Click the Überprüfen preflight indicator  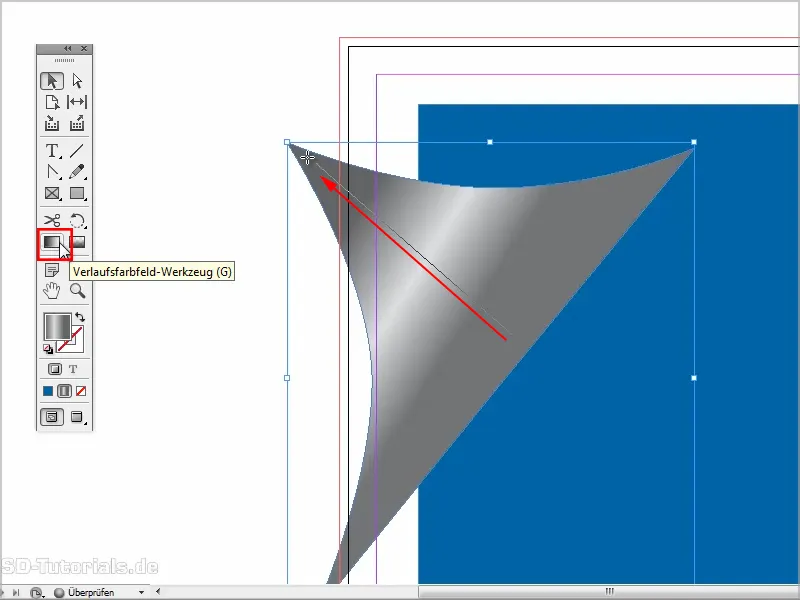tap(85, 593)
